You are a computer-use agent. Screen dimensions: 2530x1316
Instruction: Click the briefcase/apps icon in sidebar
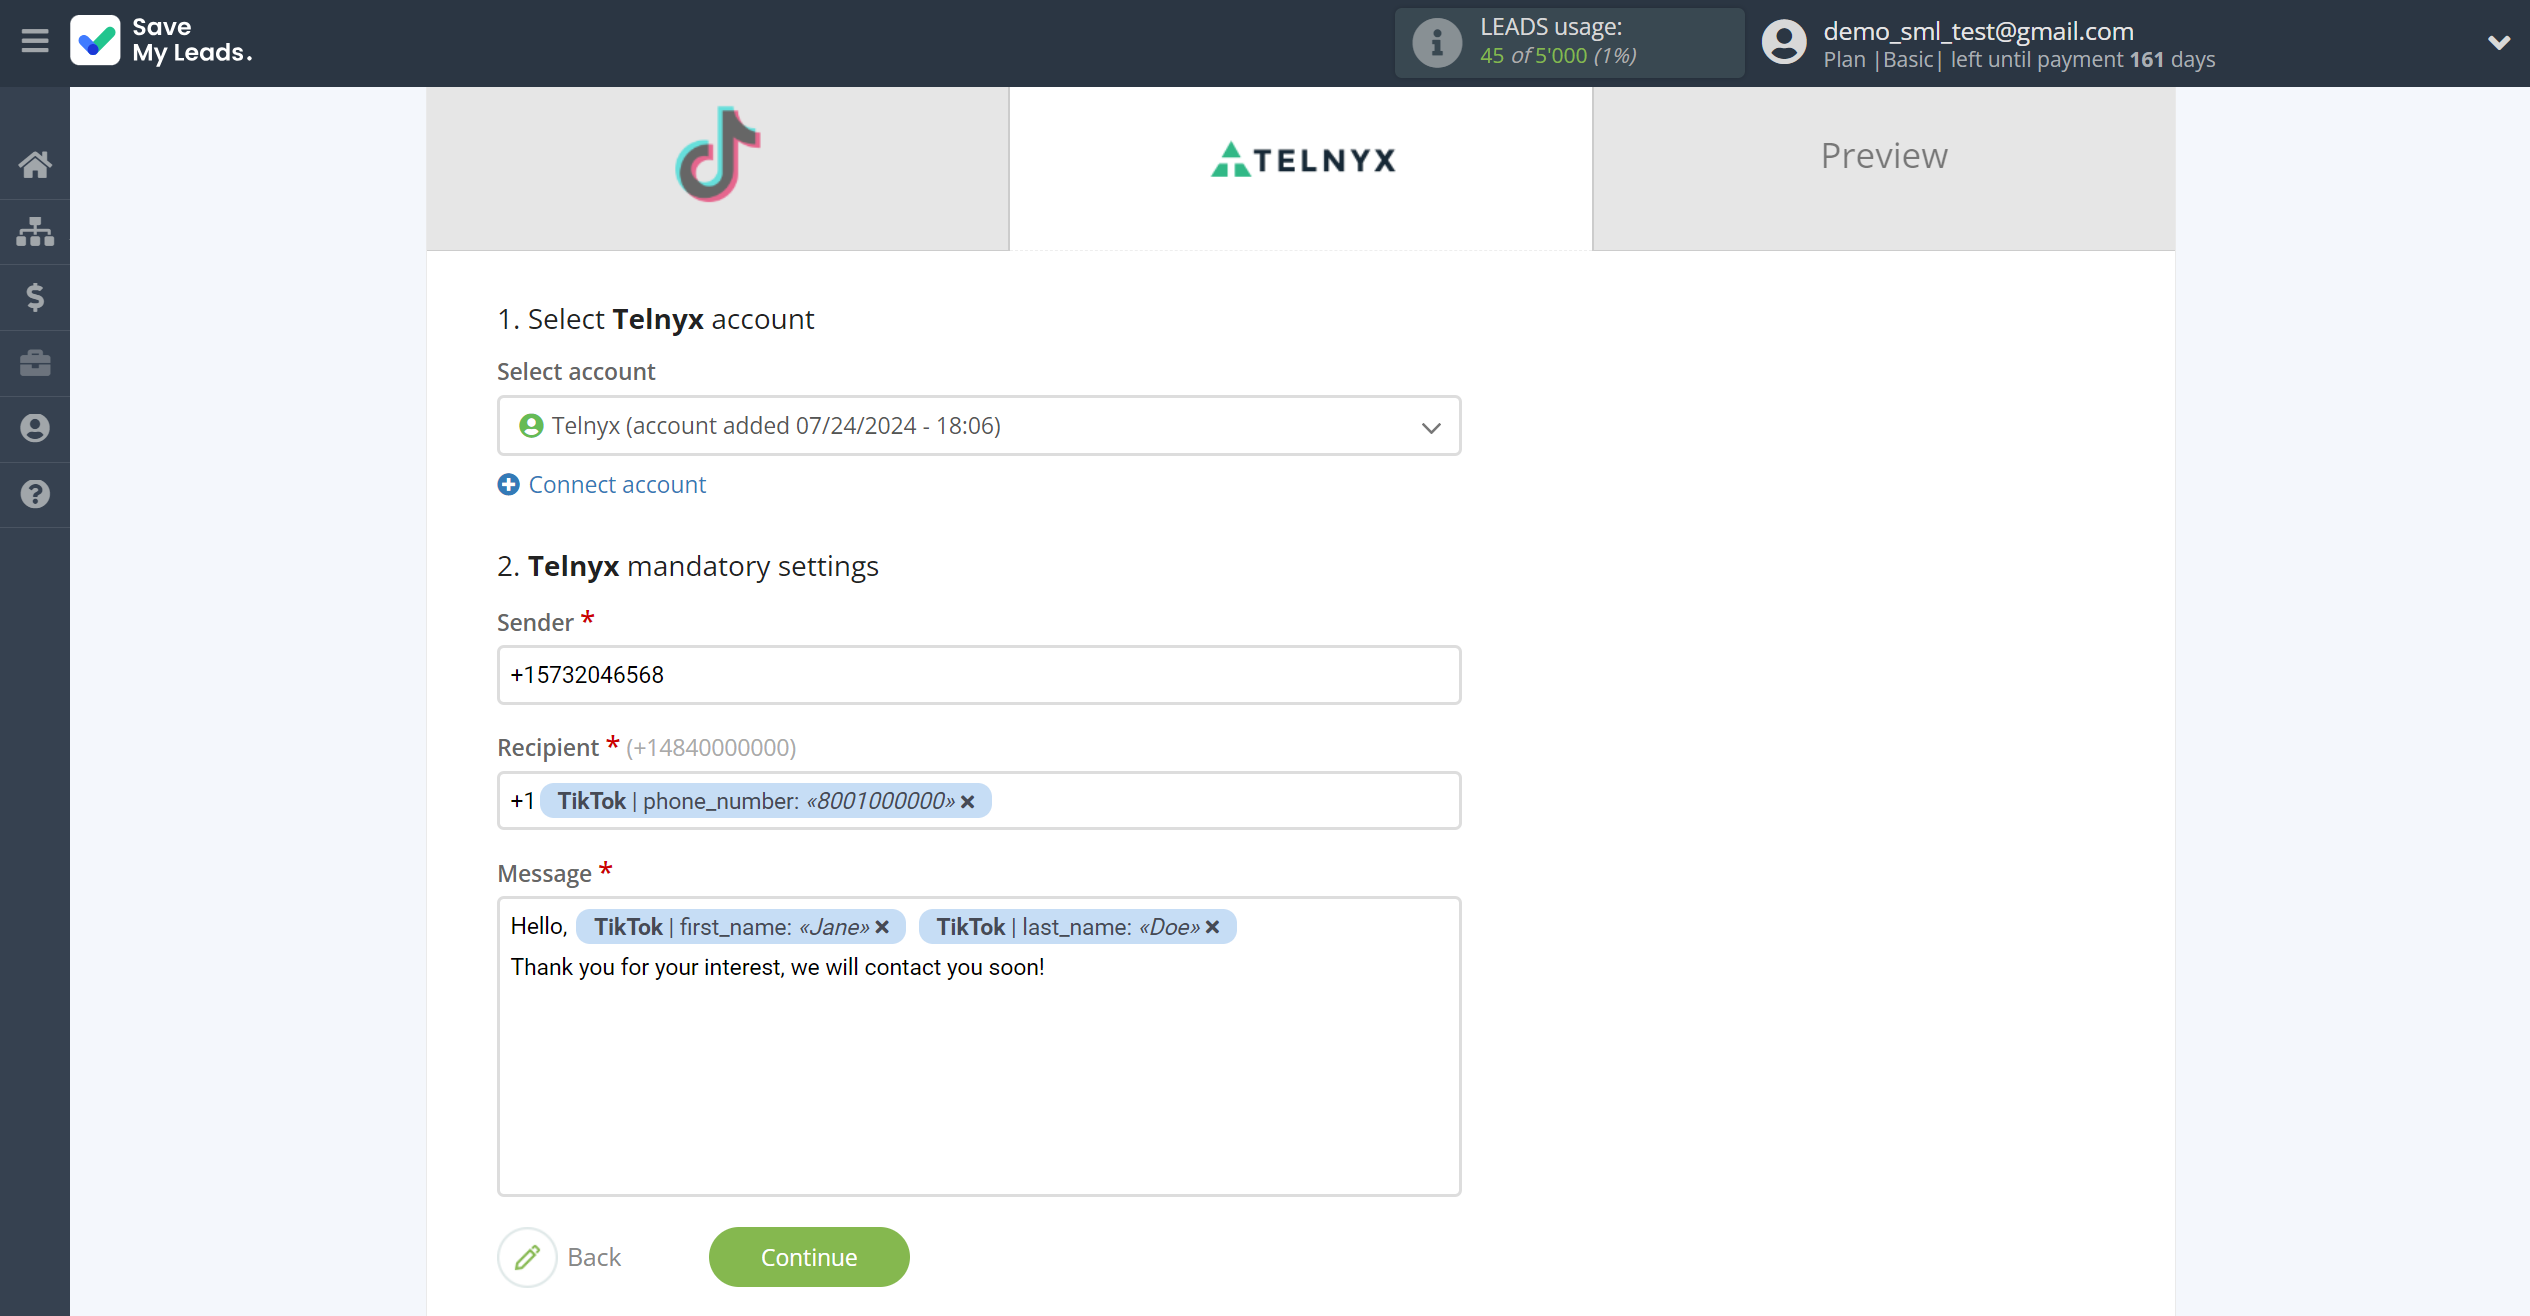35,360
